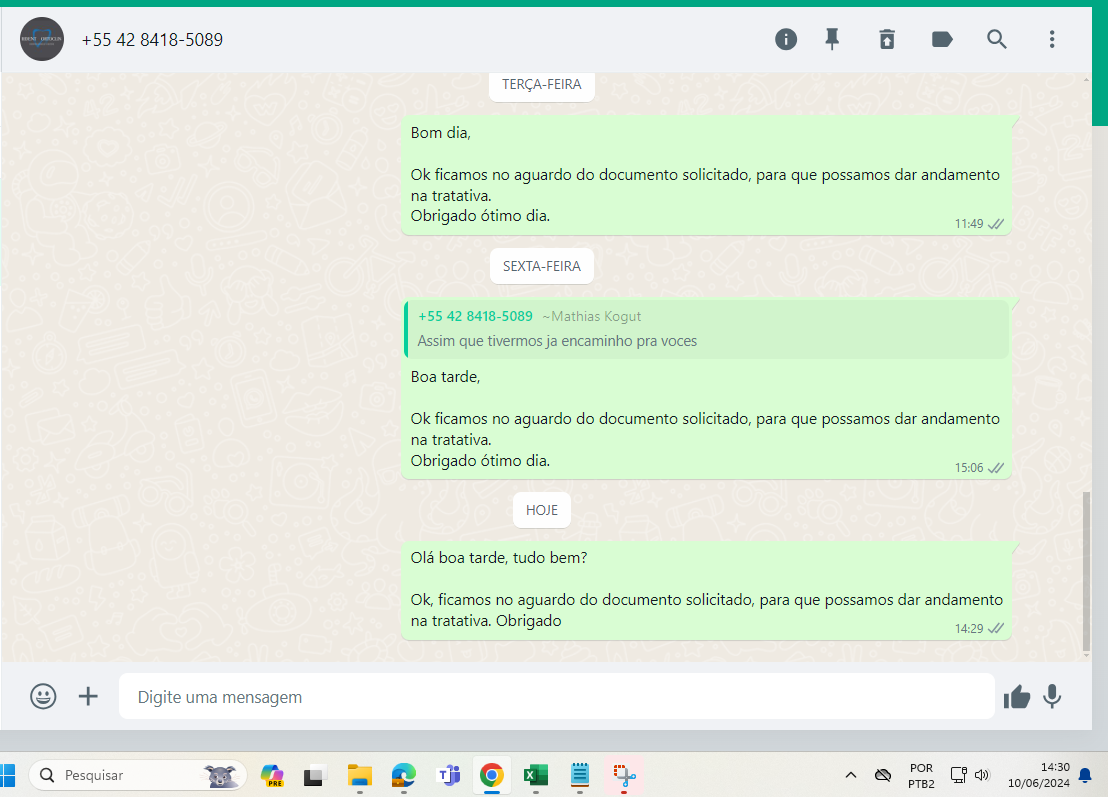Record a voice message with microphone icon
The height and width of the screenshot is (797, 1108).
coord(1052,697)
